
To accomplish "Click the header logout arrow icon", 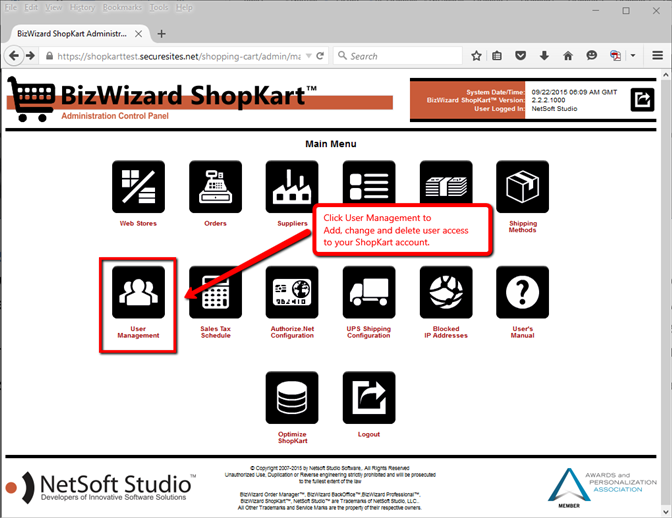I will click(x=642, y=100).
